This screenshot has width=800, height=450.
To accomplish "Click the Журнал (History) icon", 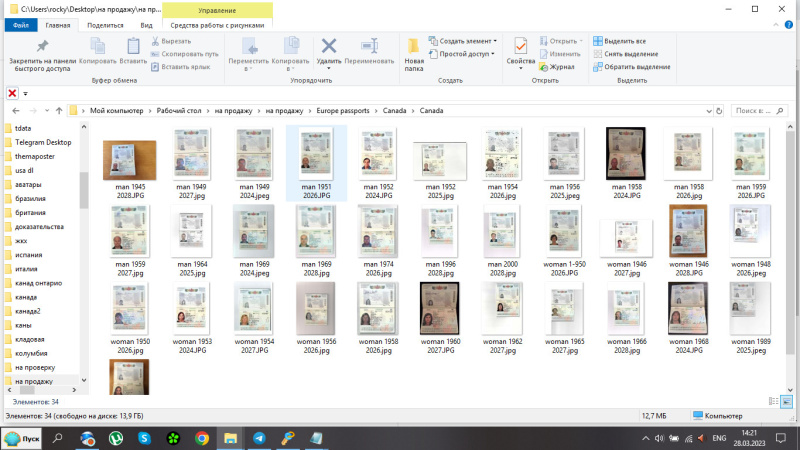I will (x=545, y=67).
